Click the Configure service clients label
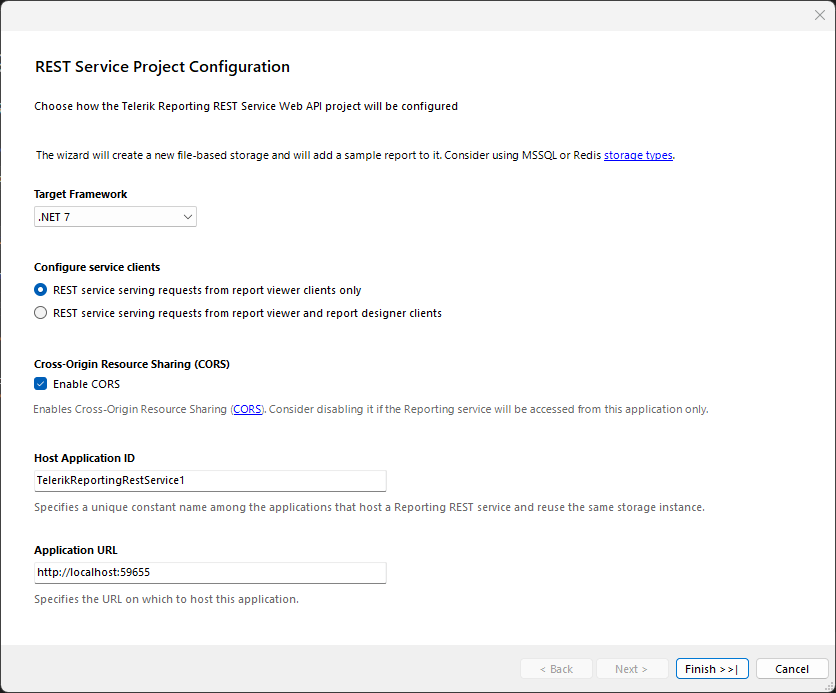This screenshot has height=693, width=836. pos(97,267)
